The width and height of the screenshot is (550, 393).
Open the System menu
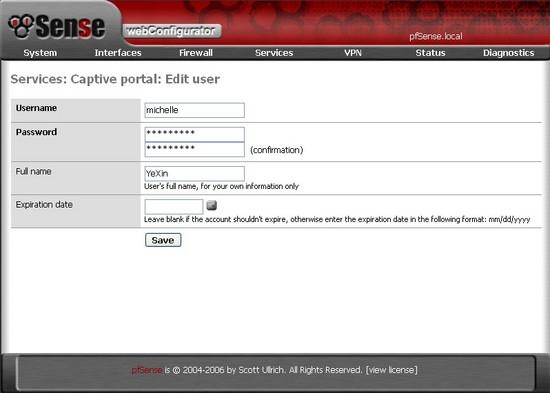coord(40,53)
